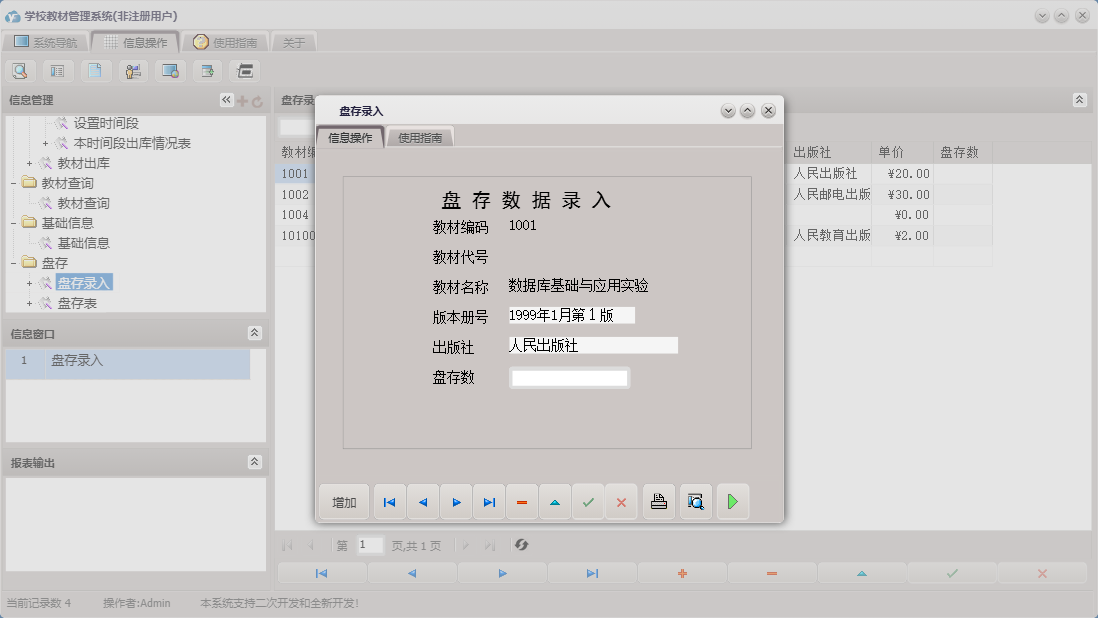This screenshot has width=1098, height=618.
Task: Collapse the 信息窗口 panel header chevron
Action: click(x=255, y=332)
